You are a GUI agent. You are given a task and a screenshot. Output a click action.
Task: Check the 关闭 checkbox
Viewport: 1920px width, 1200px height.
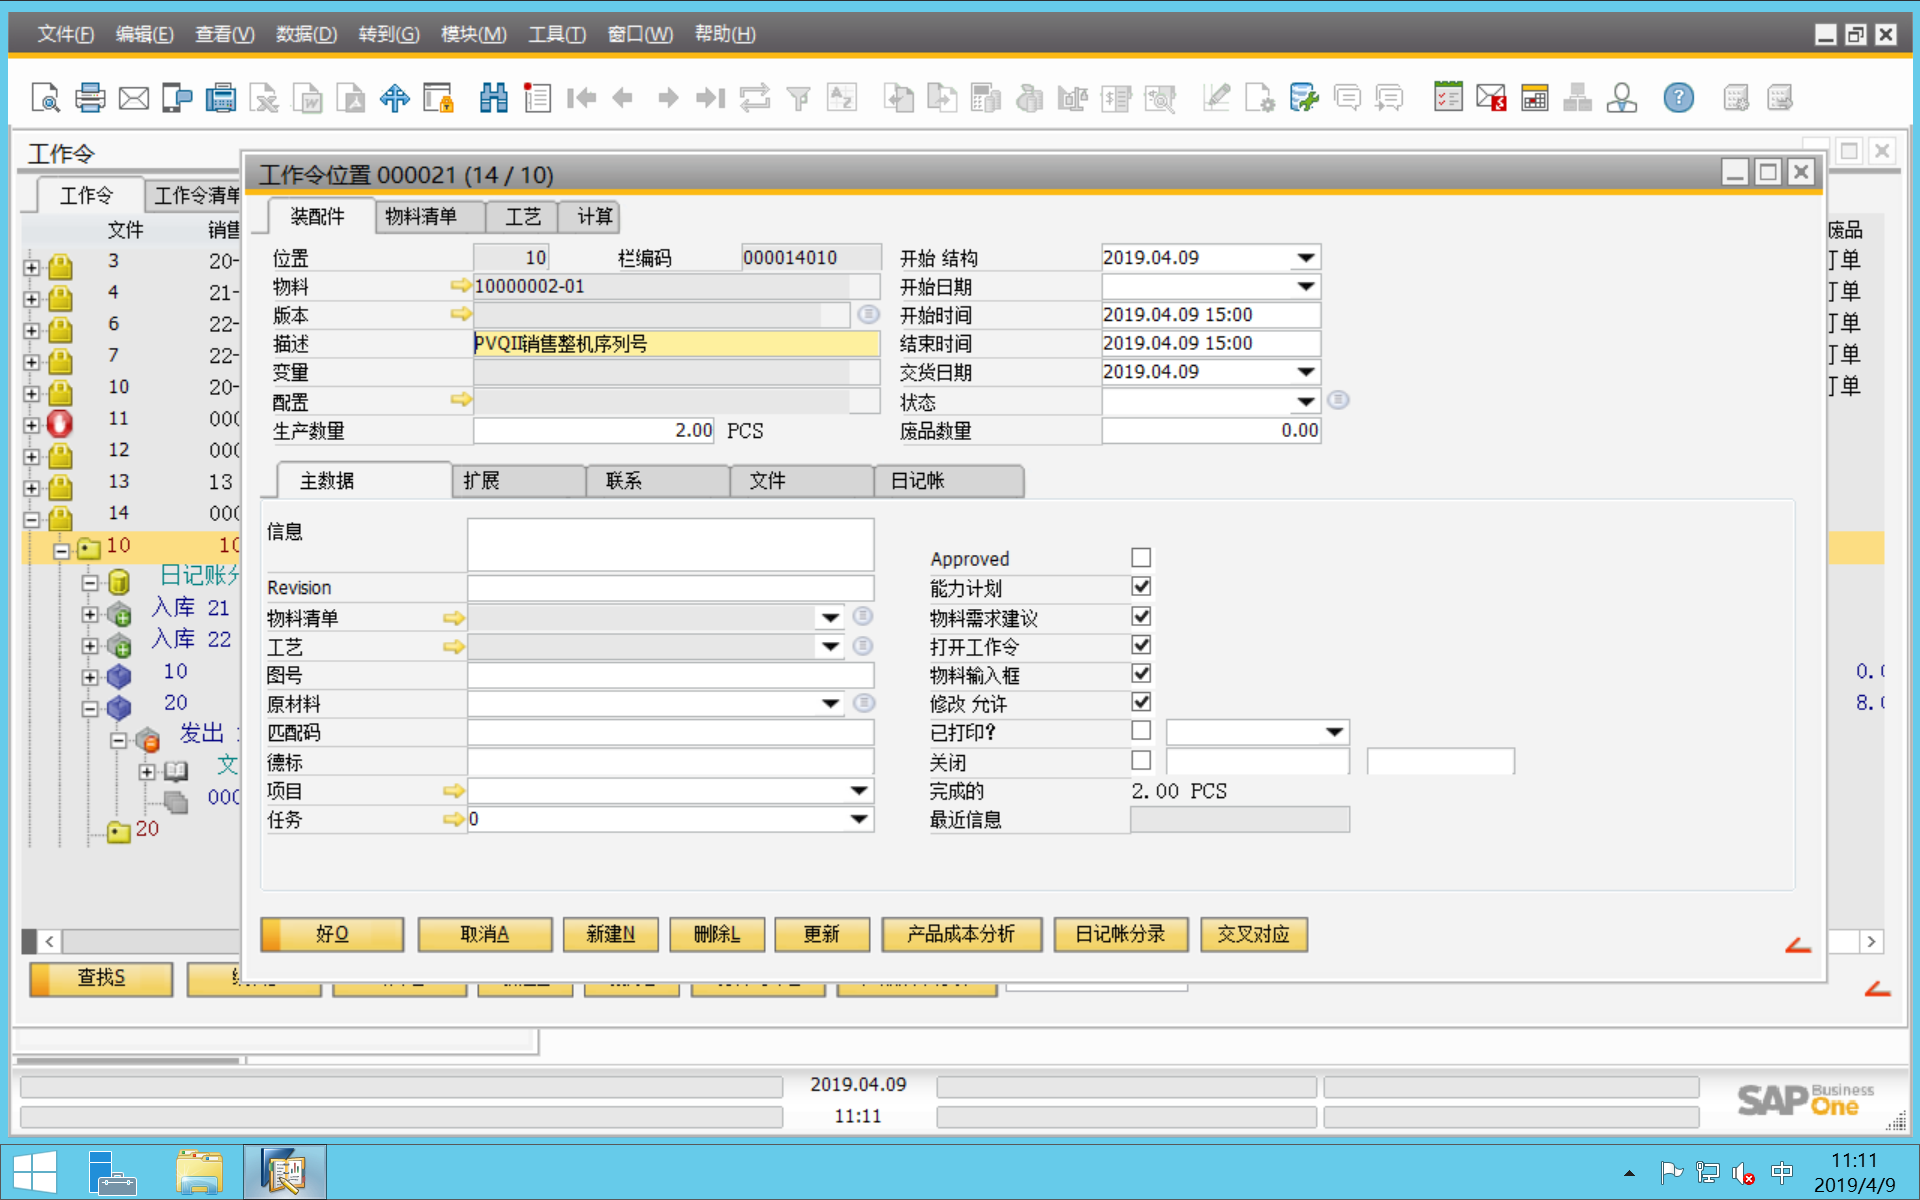point(1141,761)
